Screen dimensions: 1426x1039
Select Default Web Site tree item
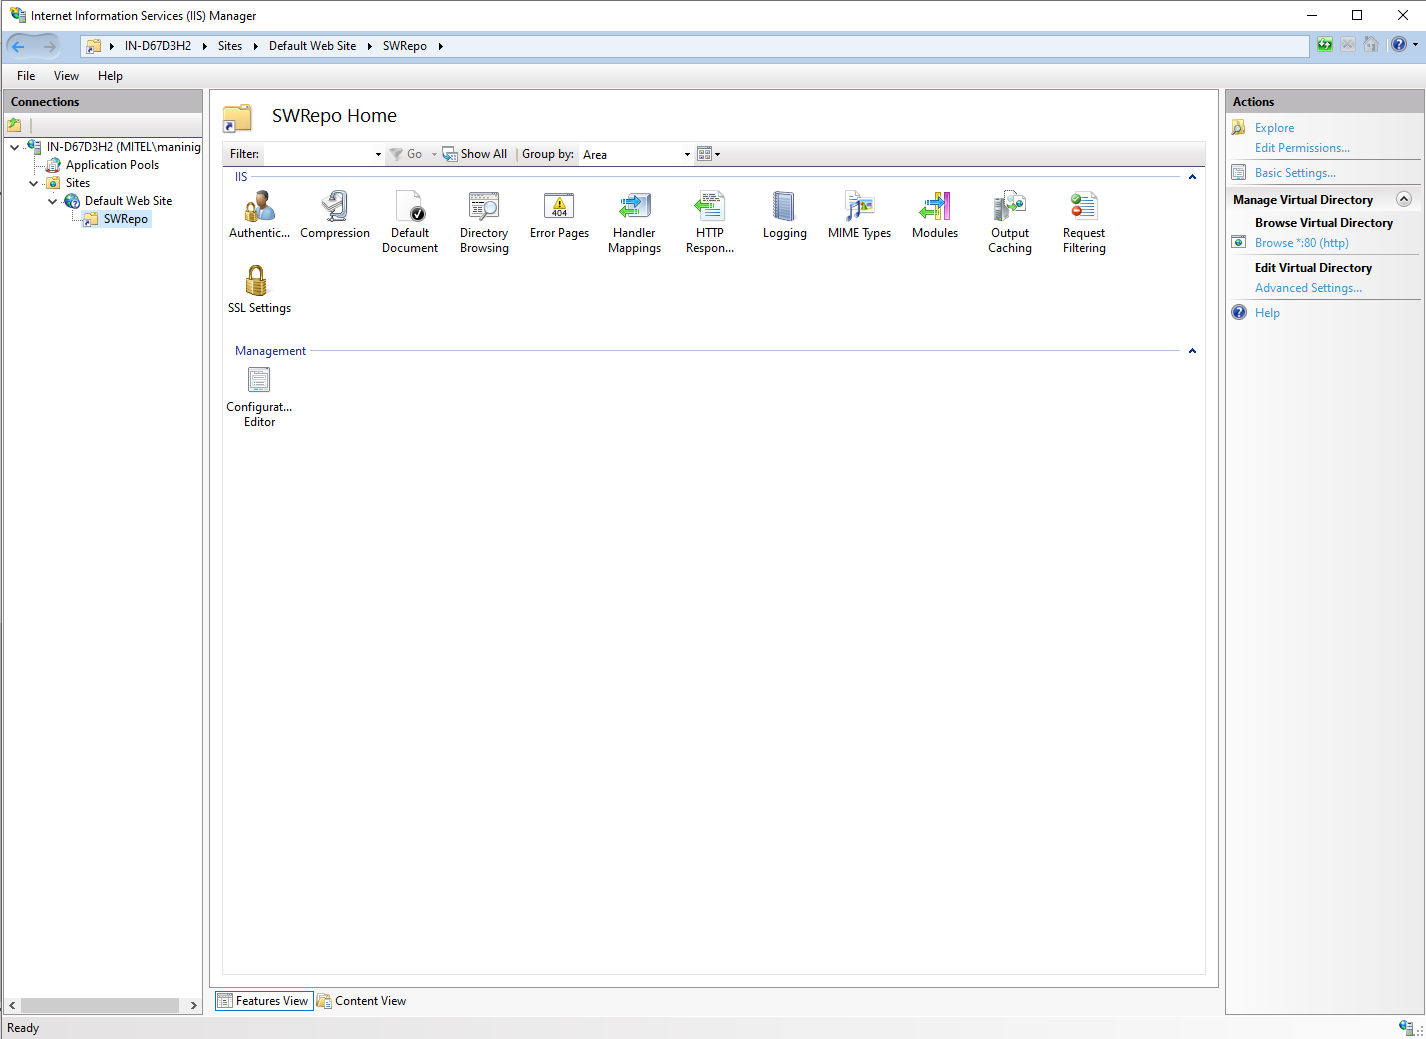point(128,201)
